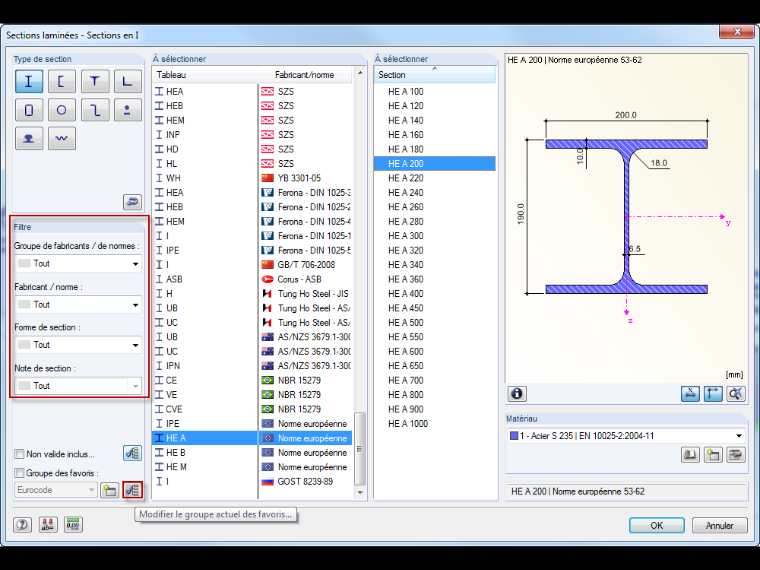760x570 pixels.
Task: Click the 'Section' column header
Action: (x=435, y=75)
